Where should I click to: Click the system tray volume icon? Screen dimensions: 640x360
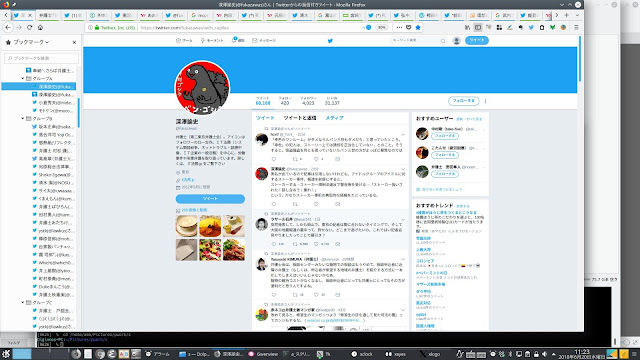click(x=544, y=354)
